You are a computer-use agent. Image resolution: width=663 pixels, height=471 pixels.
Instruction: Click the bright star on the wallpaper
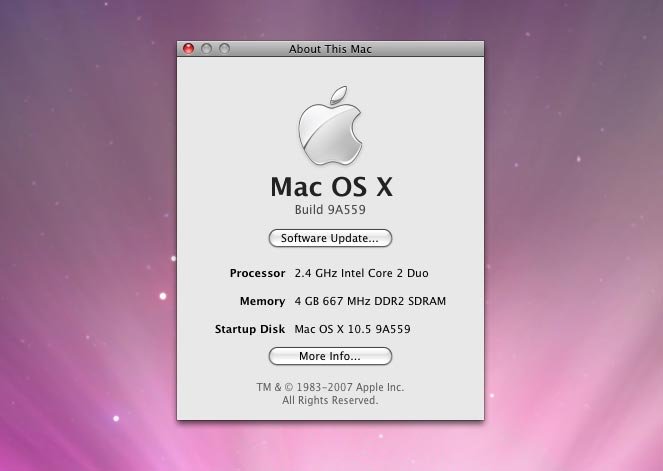tap(163, 295)
